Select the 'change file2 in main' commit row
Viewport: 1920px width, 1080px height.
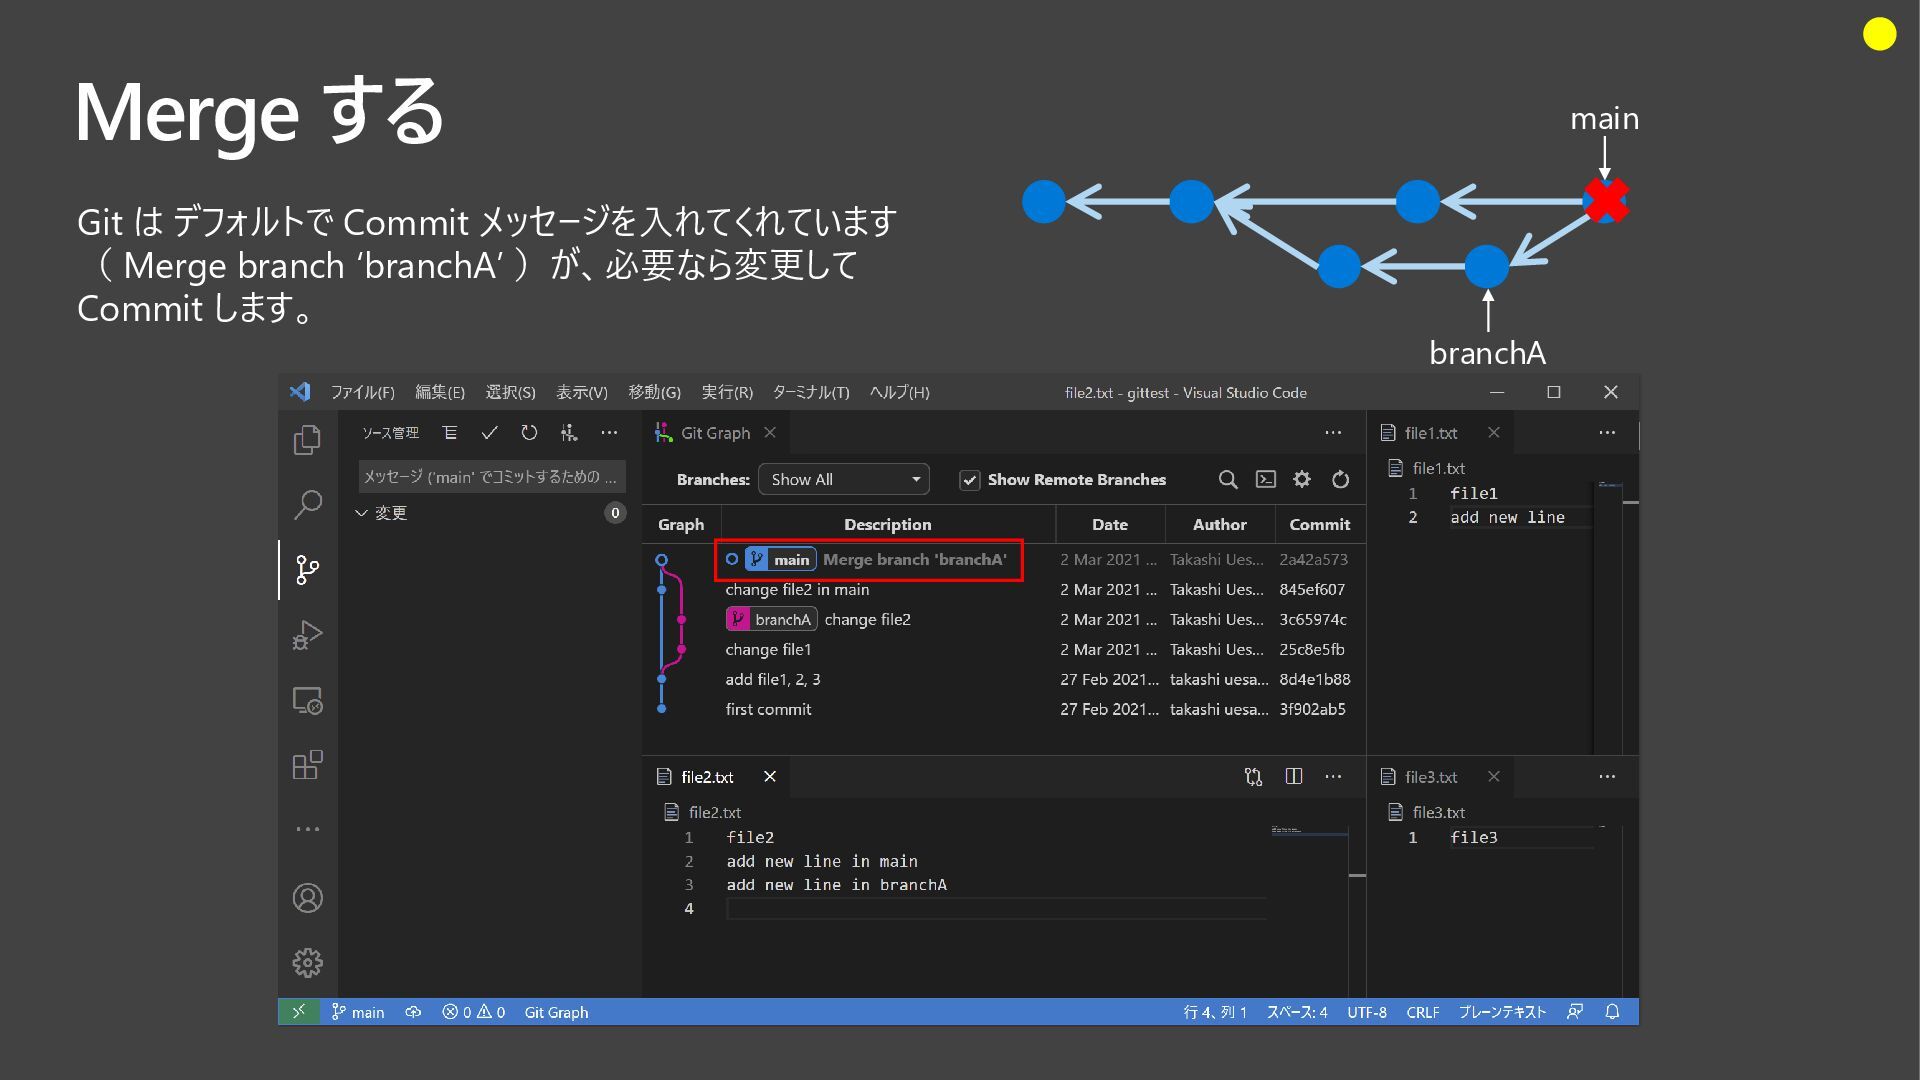coord(797,590)
